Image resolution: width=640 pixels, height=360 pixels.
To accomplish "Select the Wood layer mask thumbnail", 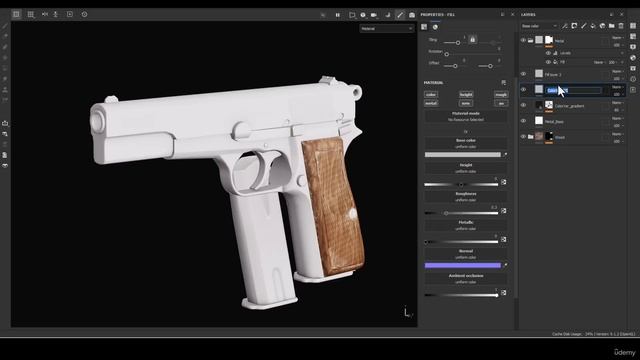I will [x=549, y=136].
